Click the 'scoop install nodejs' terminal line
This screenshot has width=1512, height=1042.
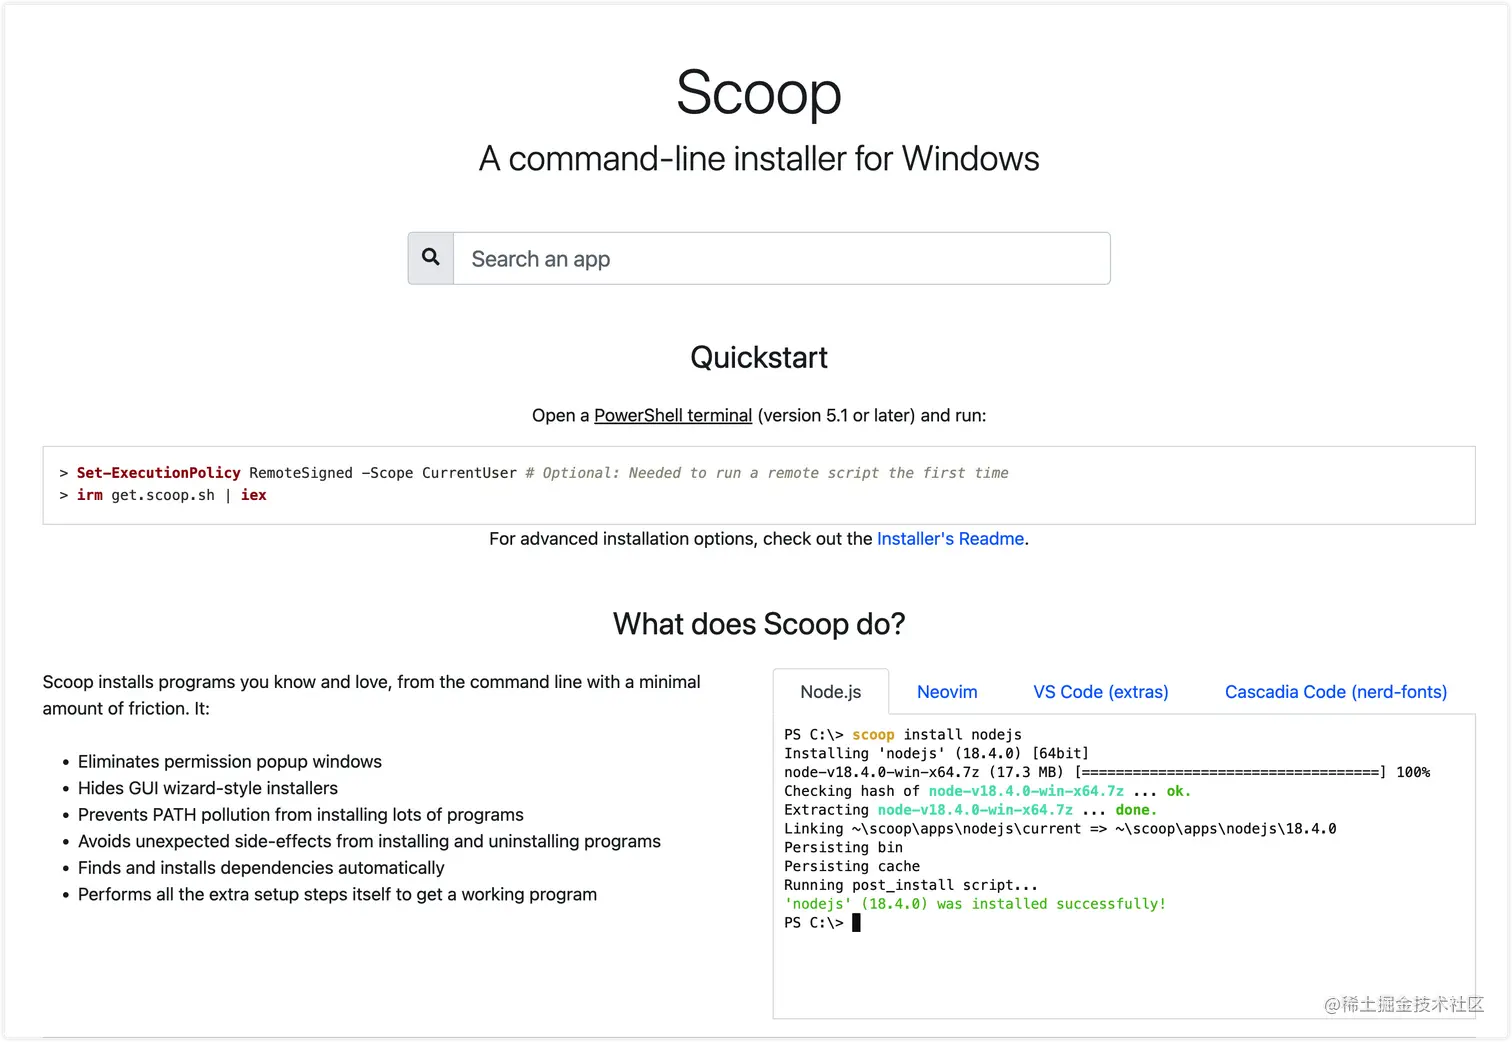click(x=903, y=734)
